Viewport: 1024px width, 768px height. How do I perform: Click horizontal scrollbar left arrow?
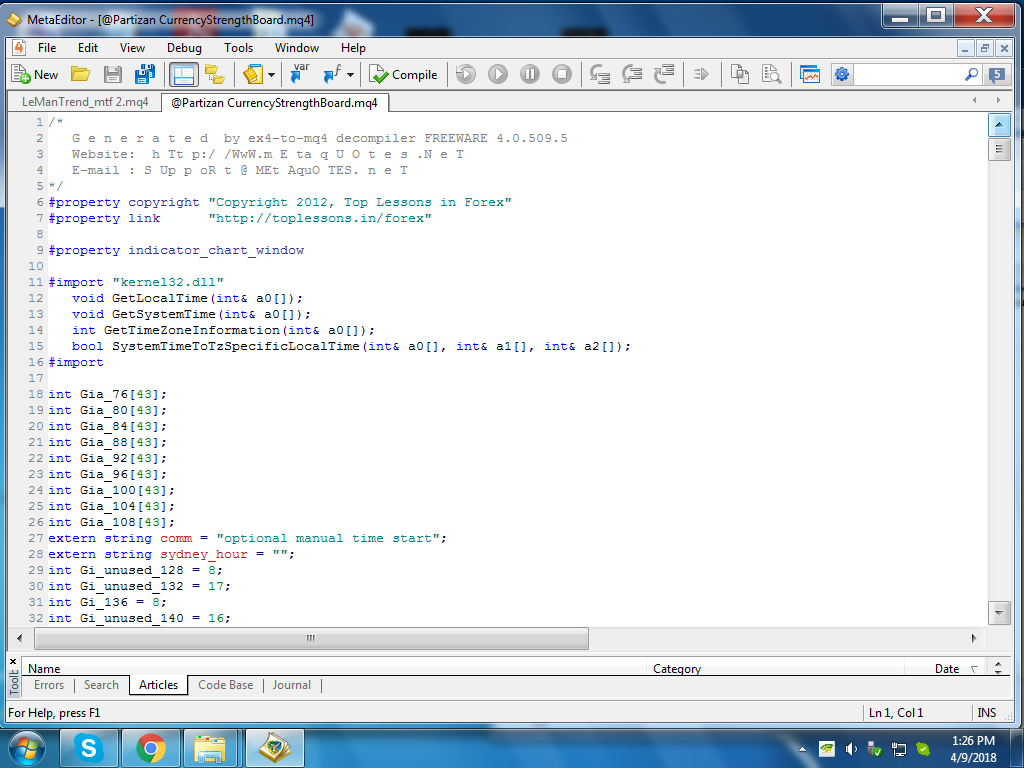(x=20, y=638)
